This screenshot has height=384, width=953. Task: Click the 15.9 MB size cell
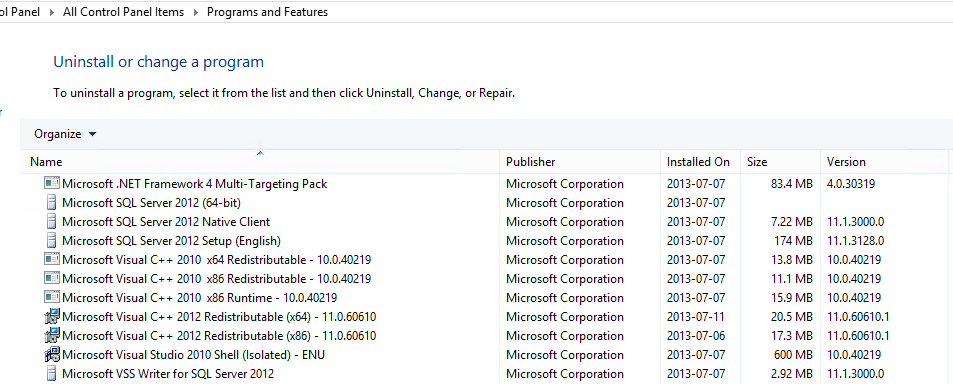[x=791, y=298]
